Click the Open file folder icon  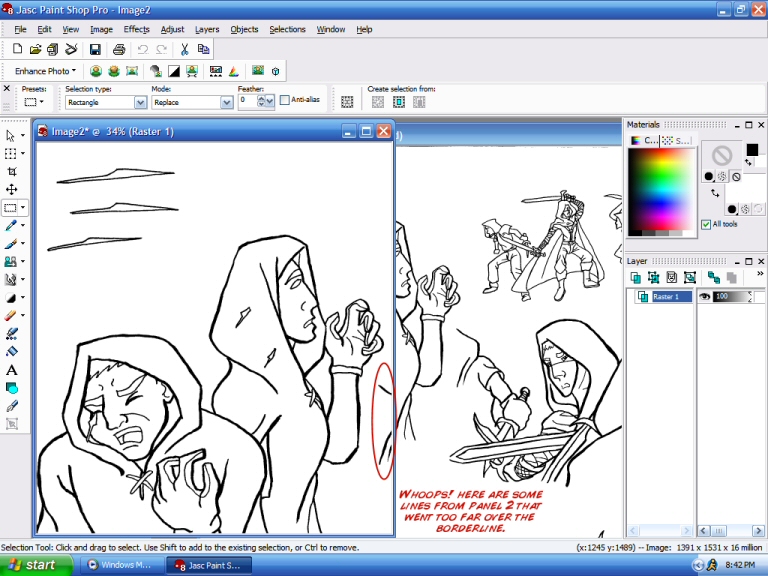(36, 49)
